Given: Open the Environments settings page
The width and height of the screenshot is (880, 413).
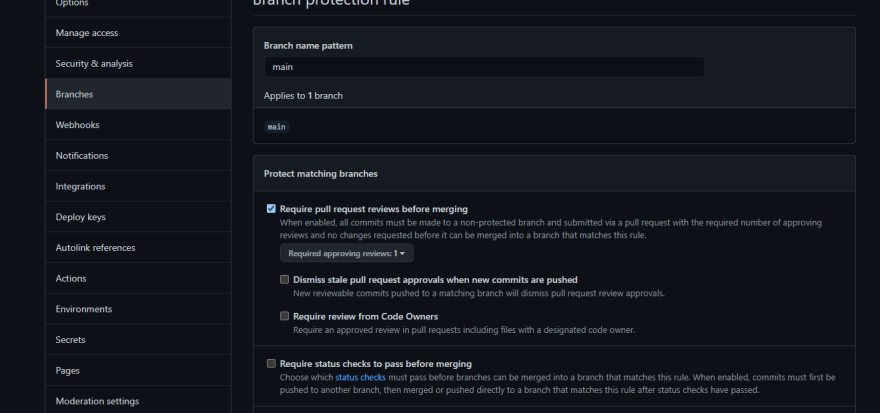Looking at the screenshot, I should 138,309.
